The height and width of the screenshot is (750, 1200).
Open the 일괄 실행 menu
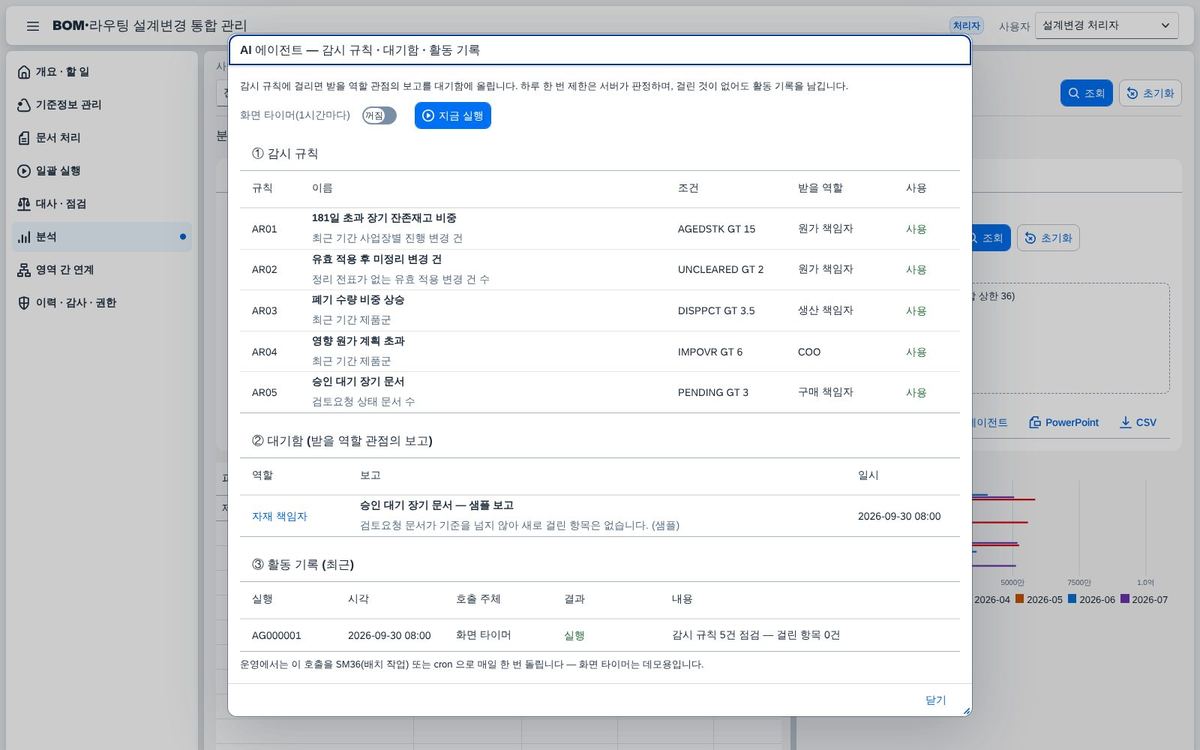[x=102, y=171]
